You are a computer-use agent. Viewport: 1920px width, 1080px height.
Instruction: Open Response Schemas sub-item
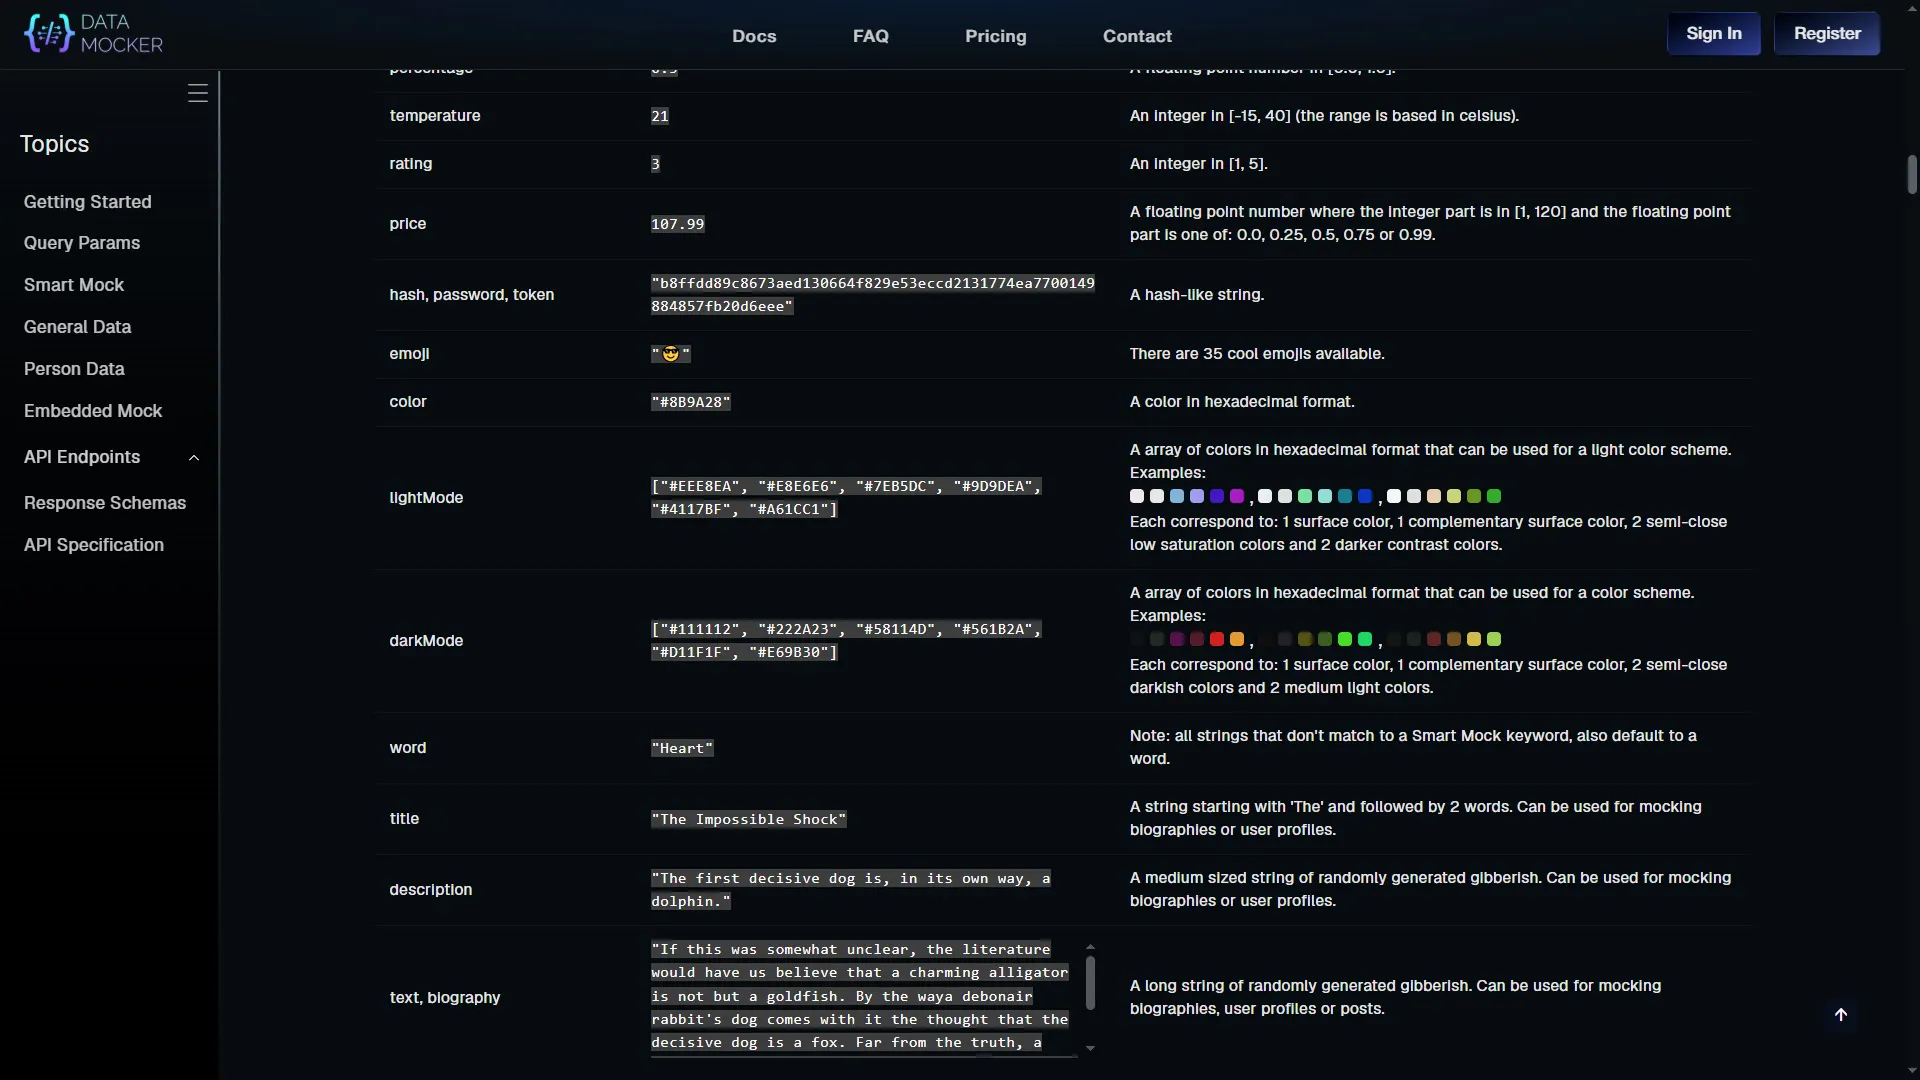tap(105, 503)
